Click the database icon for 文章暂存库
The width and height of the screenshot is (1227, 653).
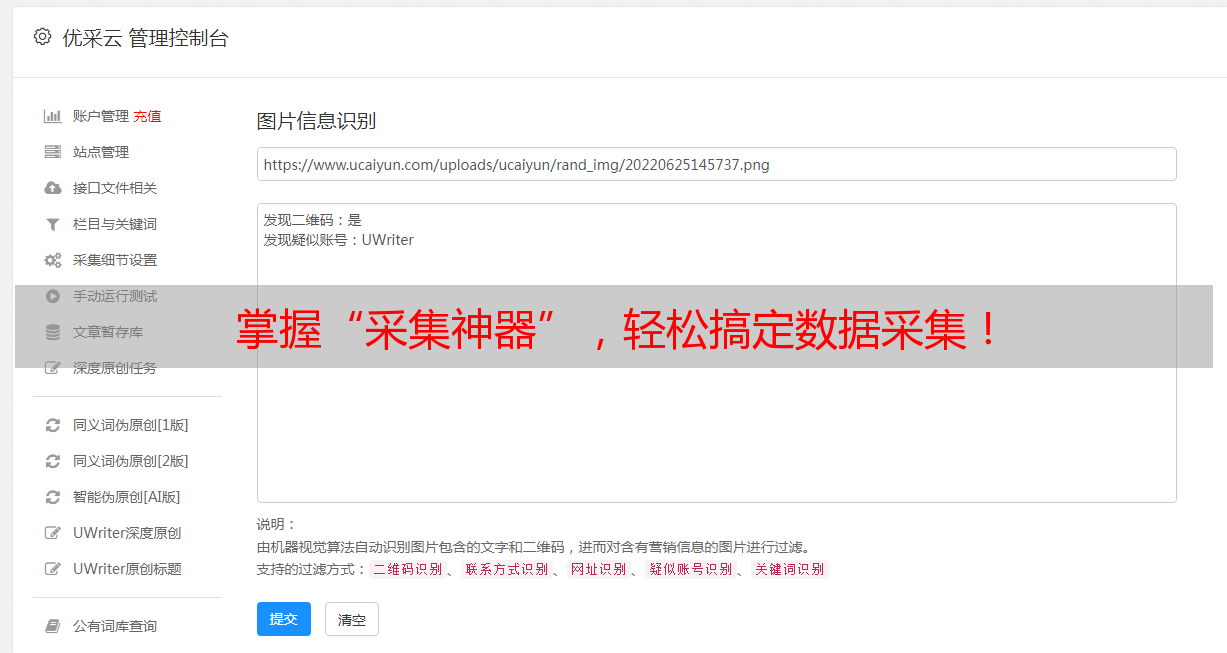[53, 332]
